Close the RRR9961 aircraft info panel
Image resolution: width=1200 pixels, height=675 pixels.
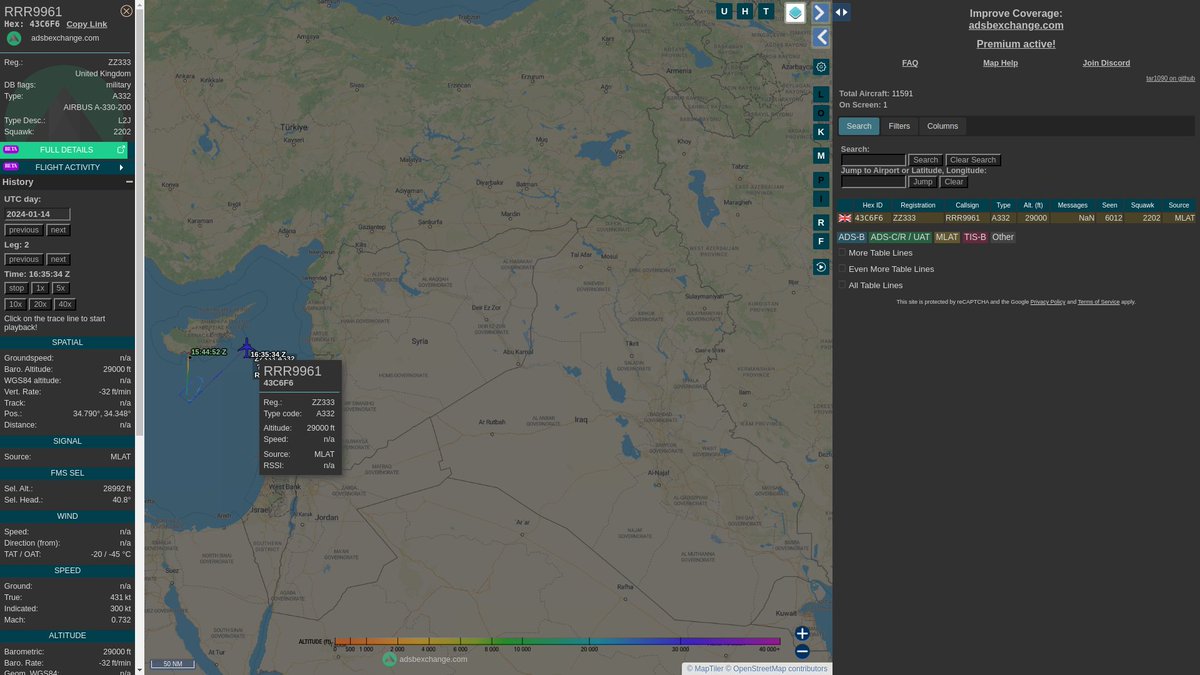[126, 11]
